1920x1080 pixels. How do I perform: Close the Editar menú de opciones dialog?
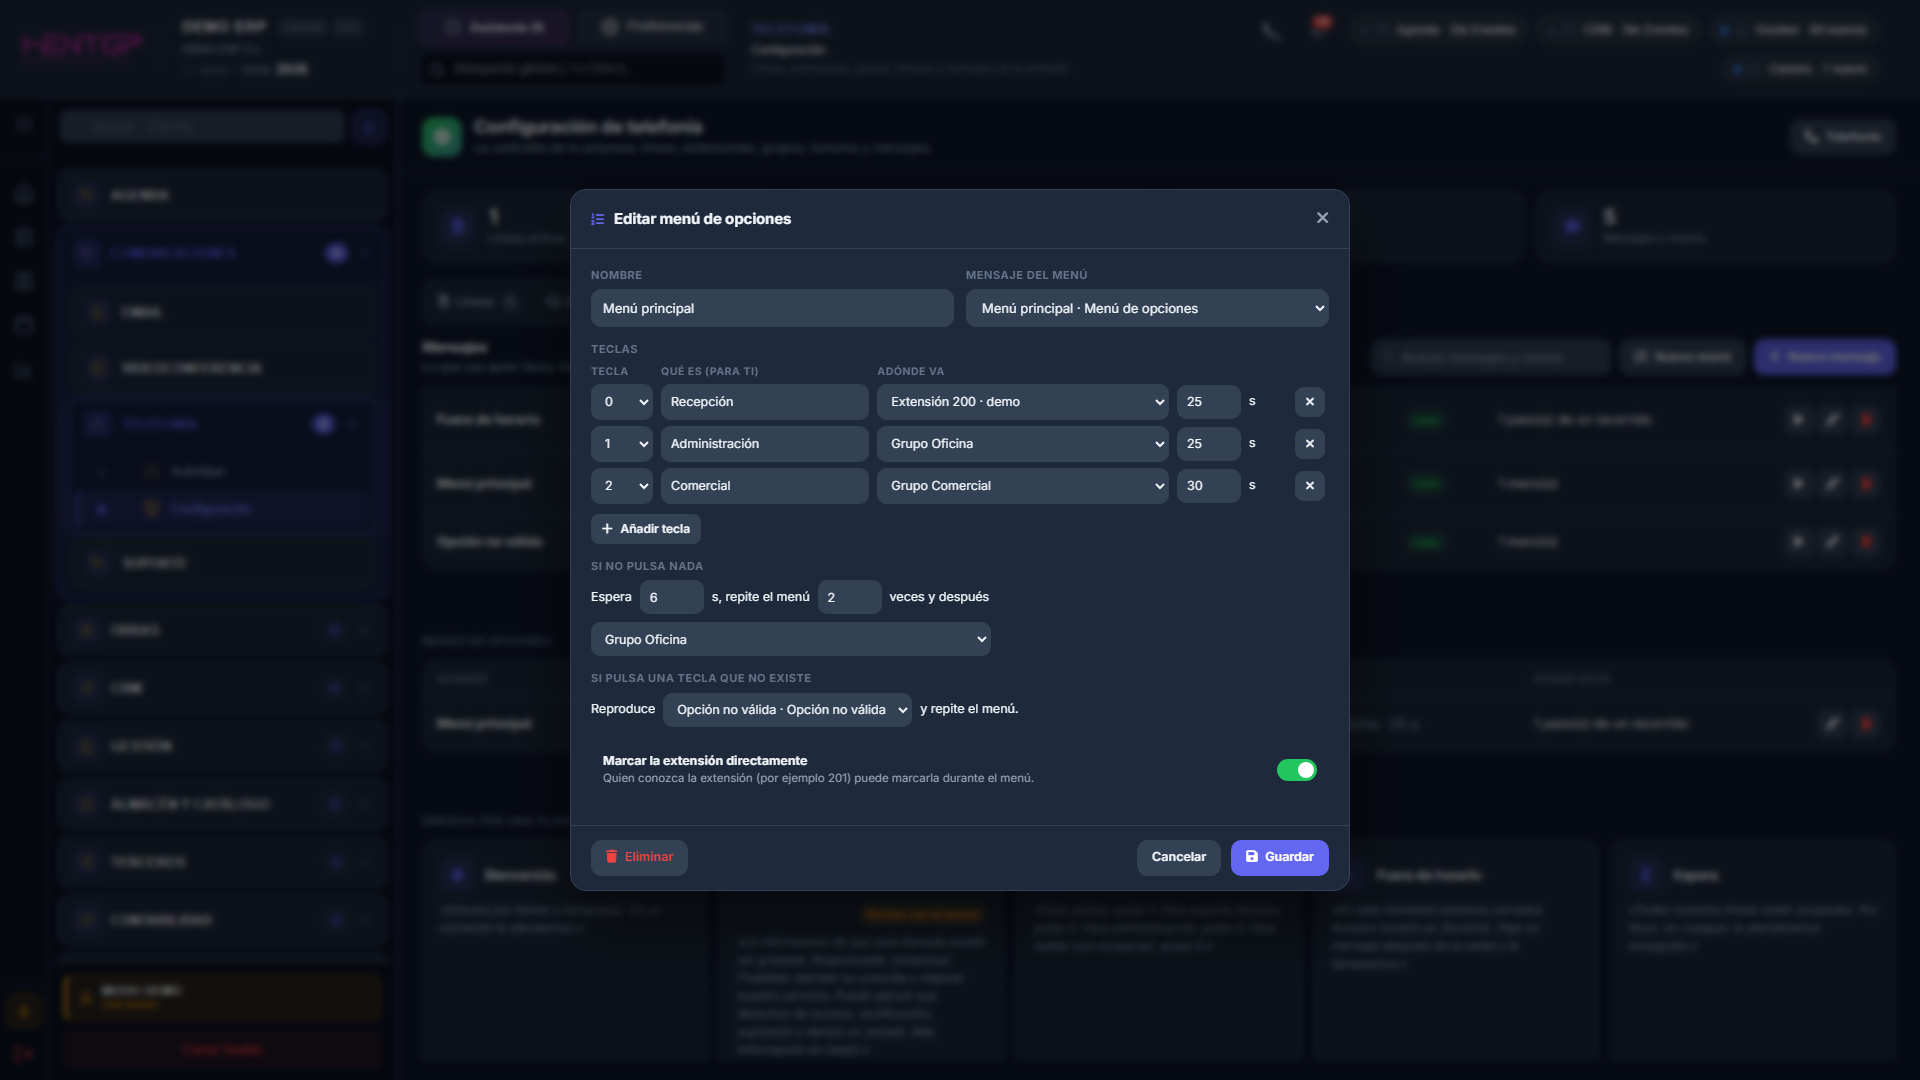click(1322, 218)
